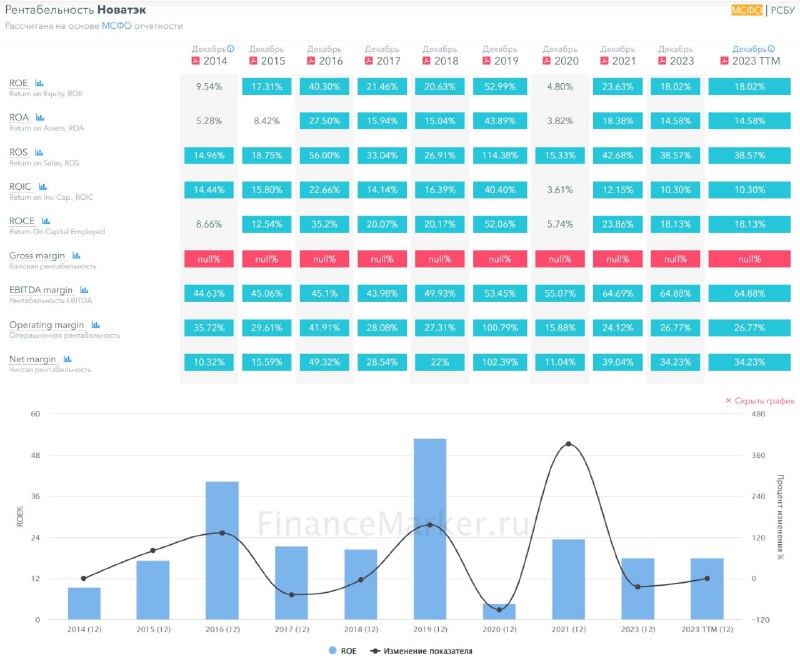
Task: Click the PDF icon next to 2021
Action: 604,61
